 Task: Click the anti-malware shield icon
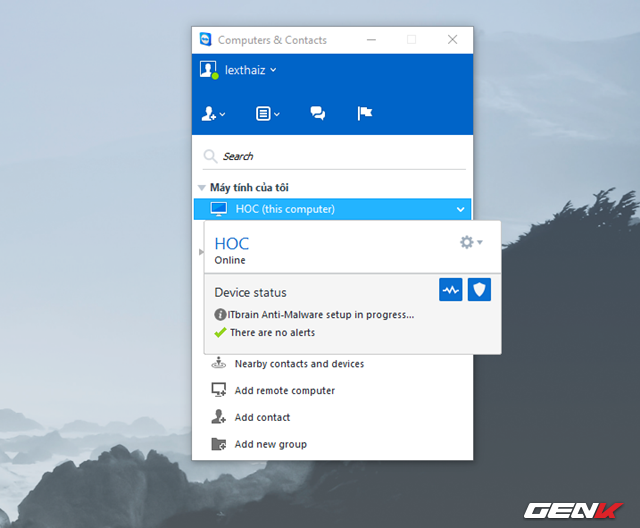coord(479,290)
